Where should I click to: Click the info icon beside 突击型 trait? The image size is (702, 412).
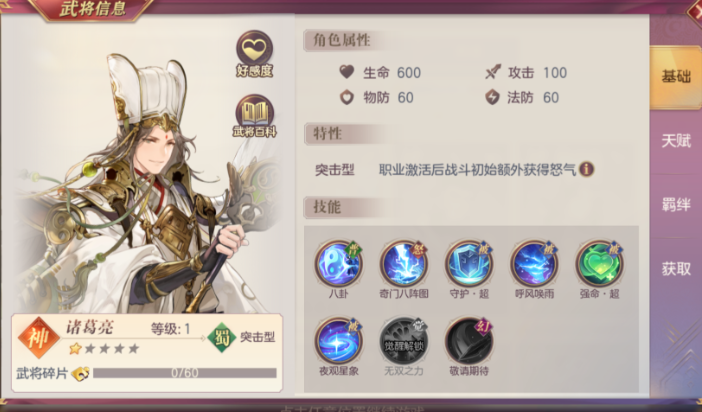coord(586,169)
